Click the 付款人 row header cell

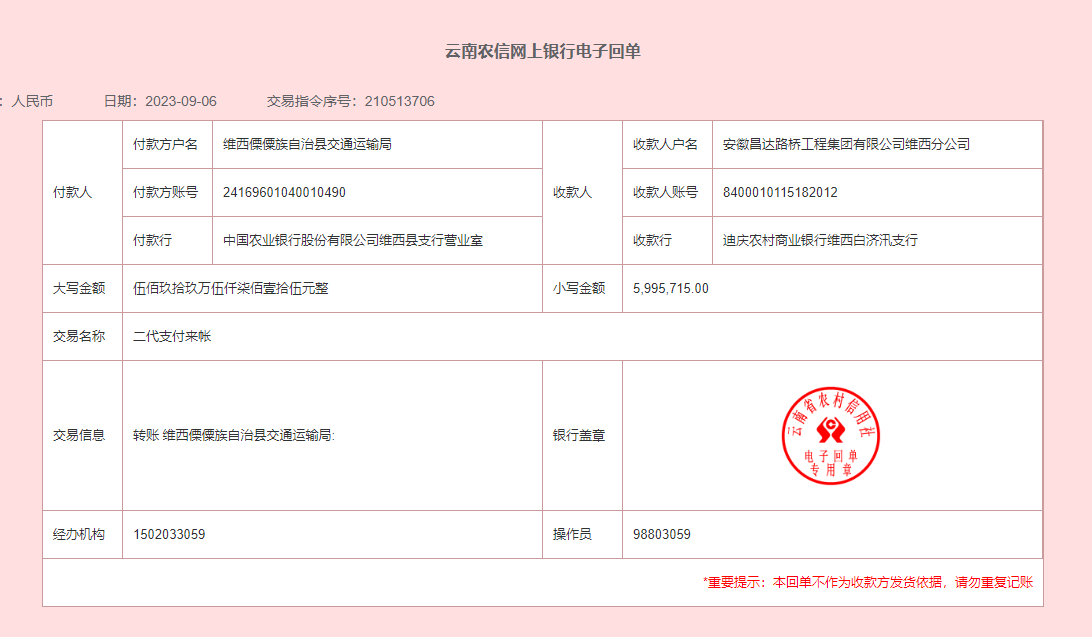[x=72, y=192]
